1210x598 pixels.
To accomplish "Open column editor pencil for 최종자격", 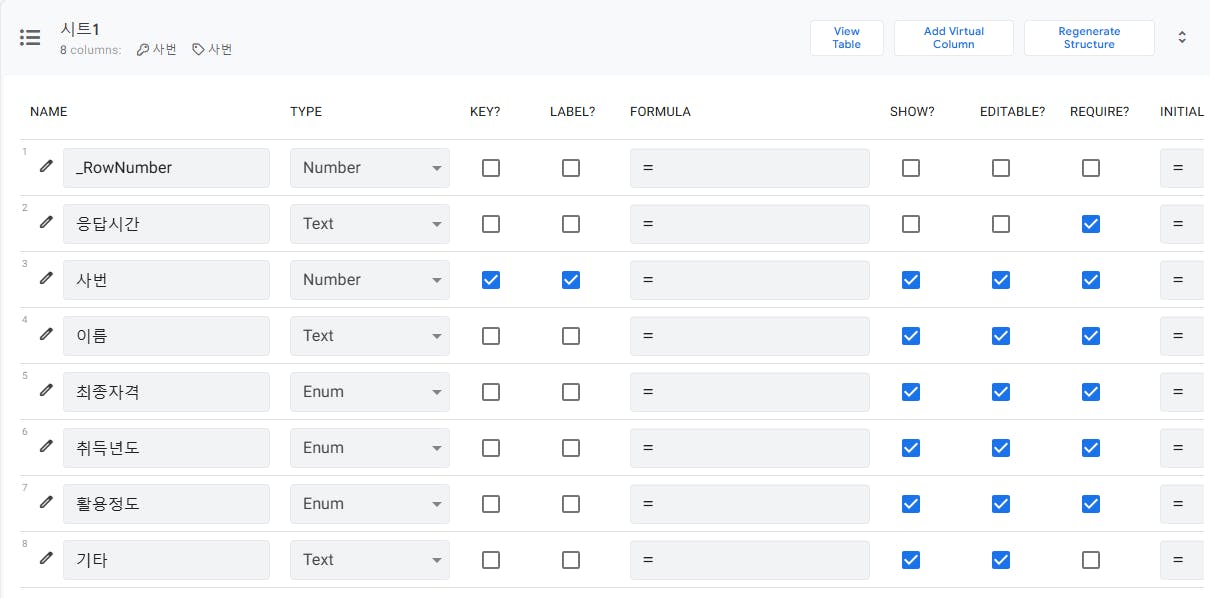I will tap(46, 390).
